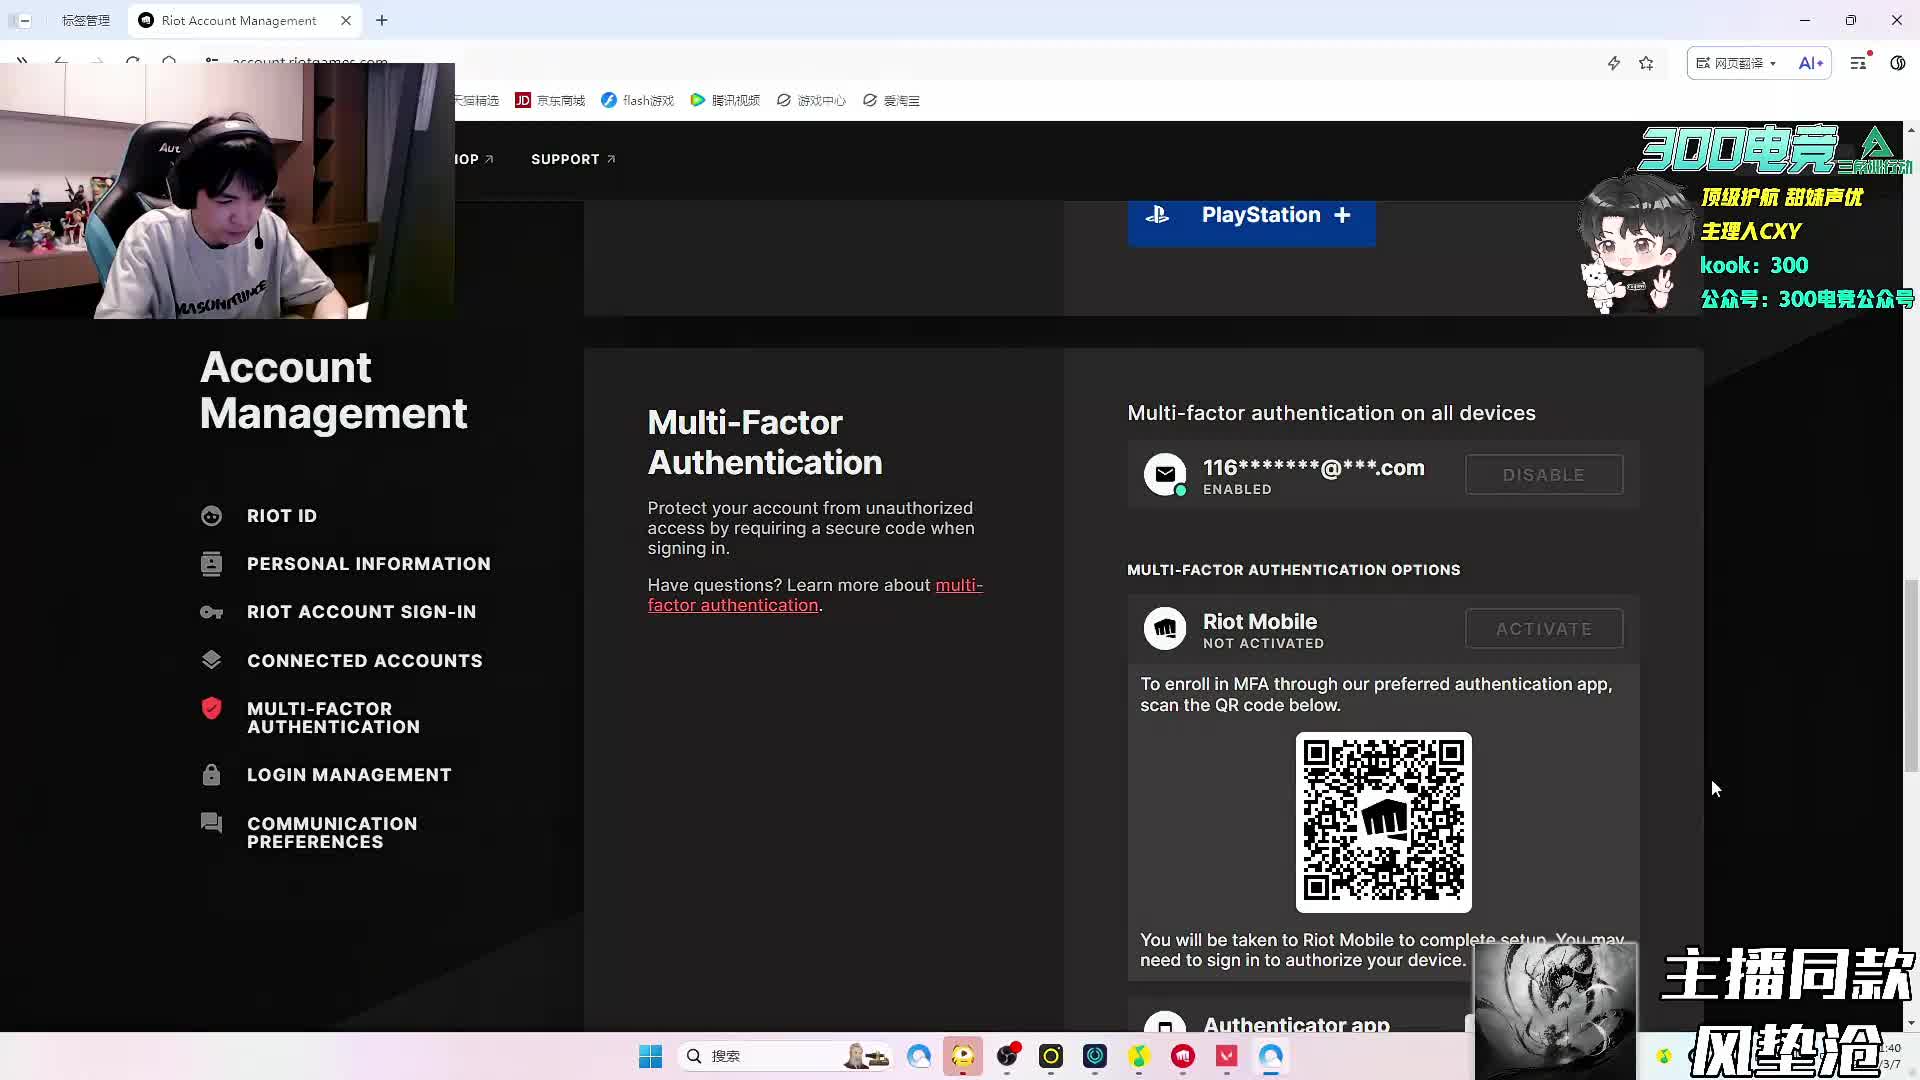
Task: Click the red Multi-Factor Authentication shield icon
Action: coord(211,709)
